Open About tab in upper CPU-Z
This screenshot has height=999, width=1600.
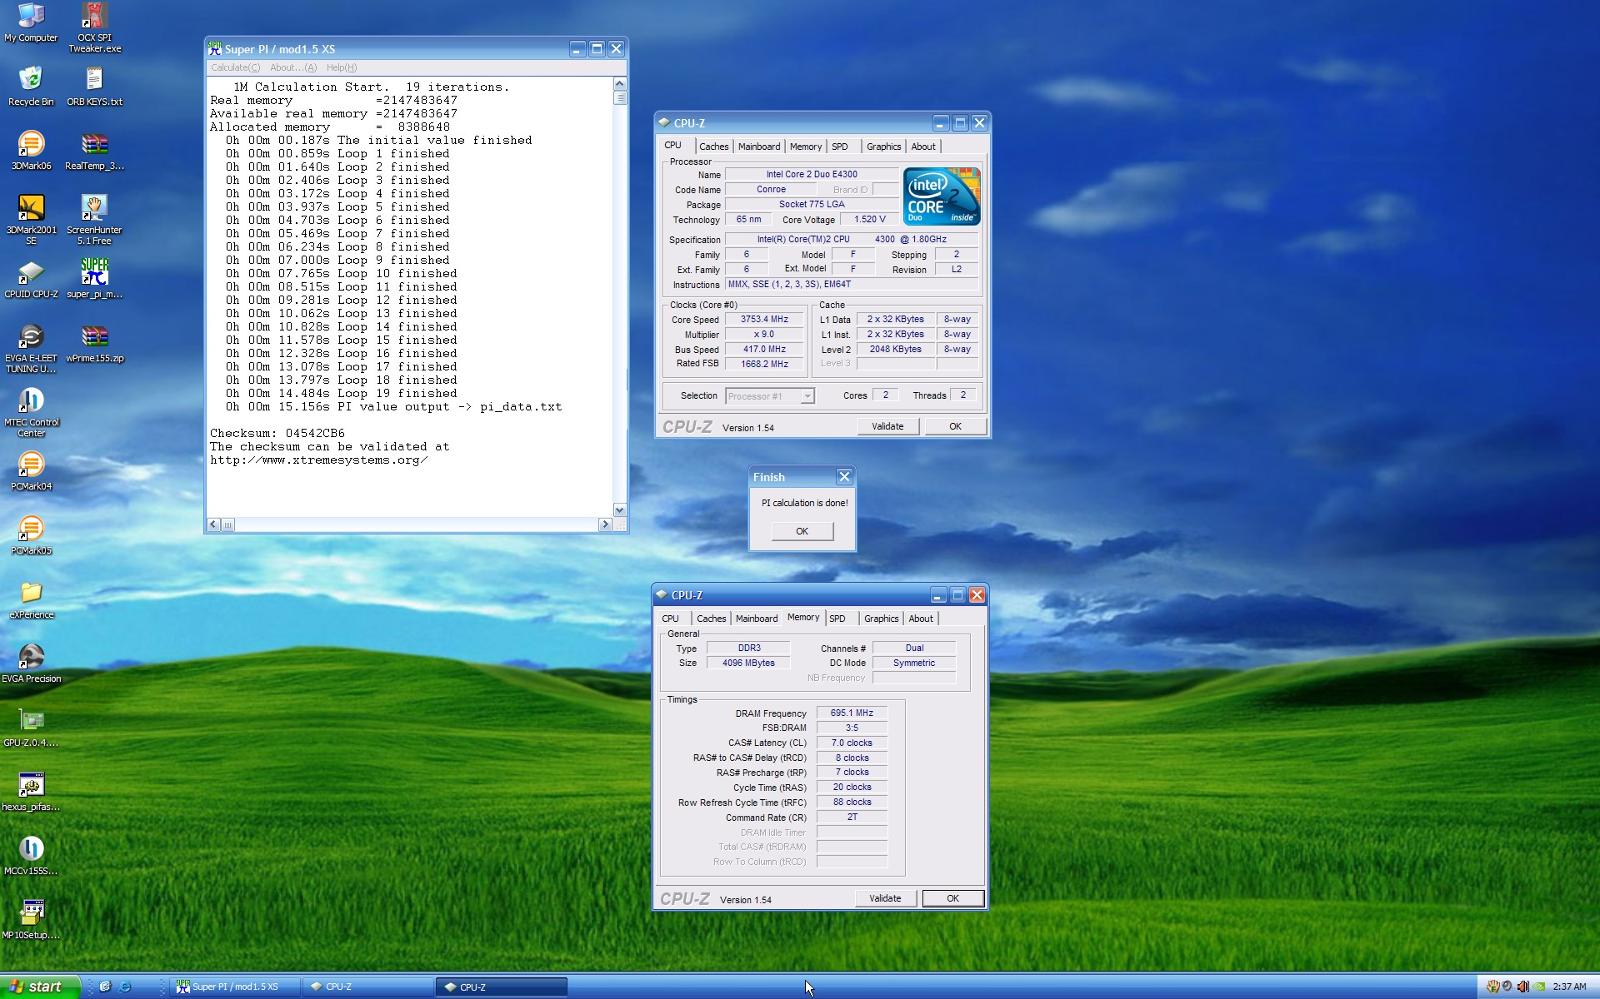[923, 146]
